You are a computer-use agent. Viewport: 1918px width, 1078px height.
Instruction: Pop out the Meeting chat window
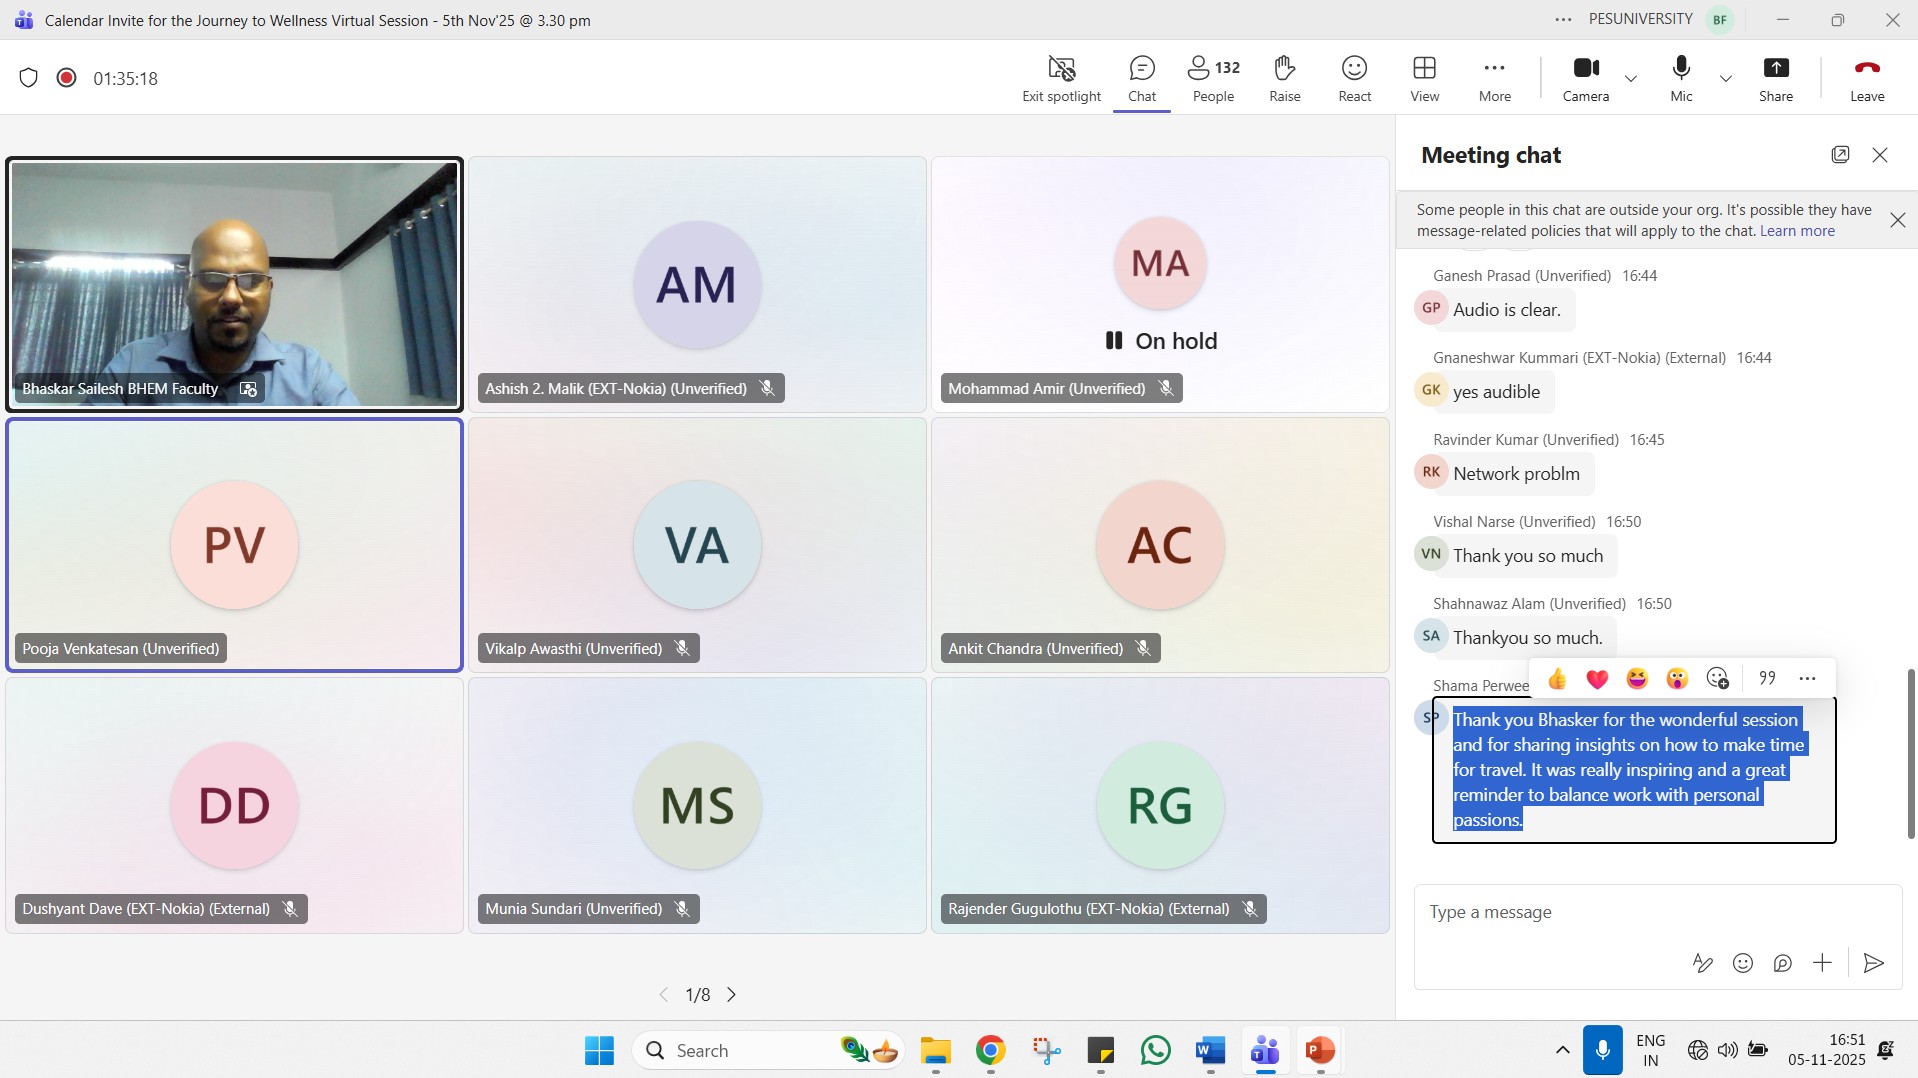click(1840, 155)
